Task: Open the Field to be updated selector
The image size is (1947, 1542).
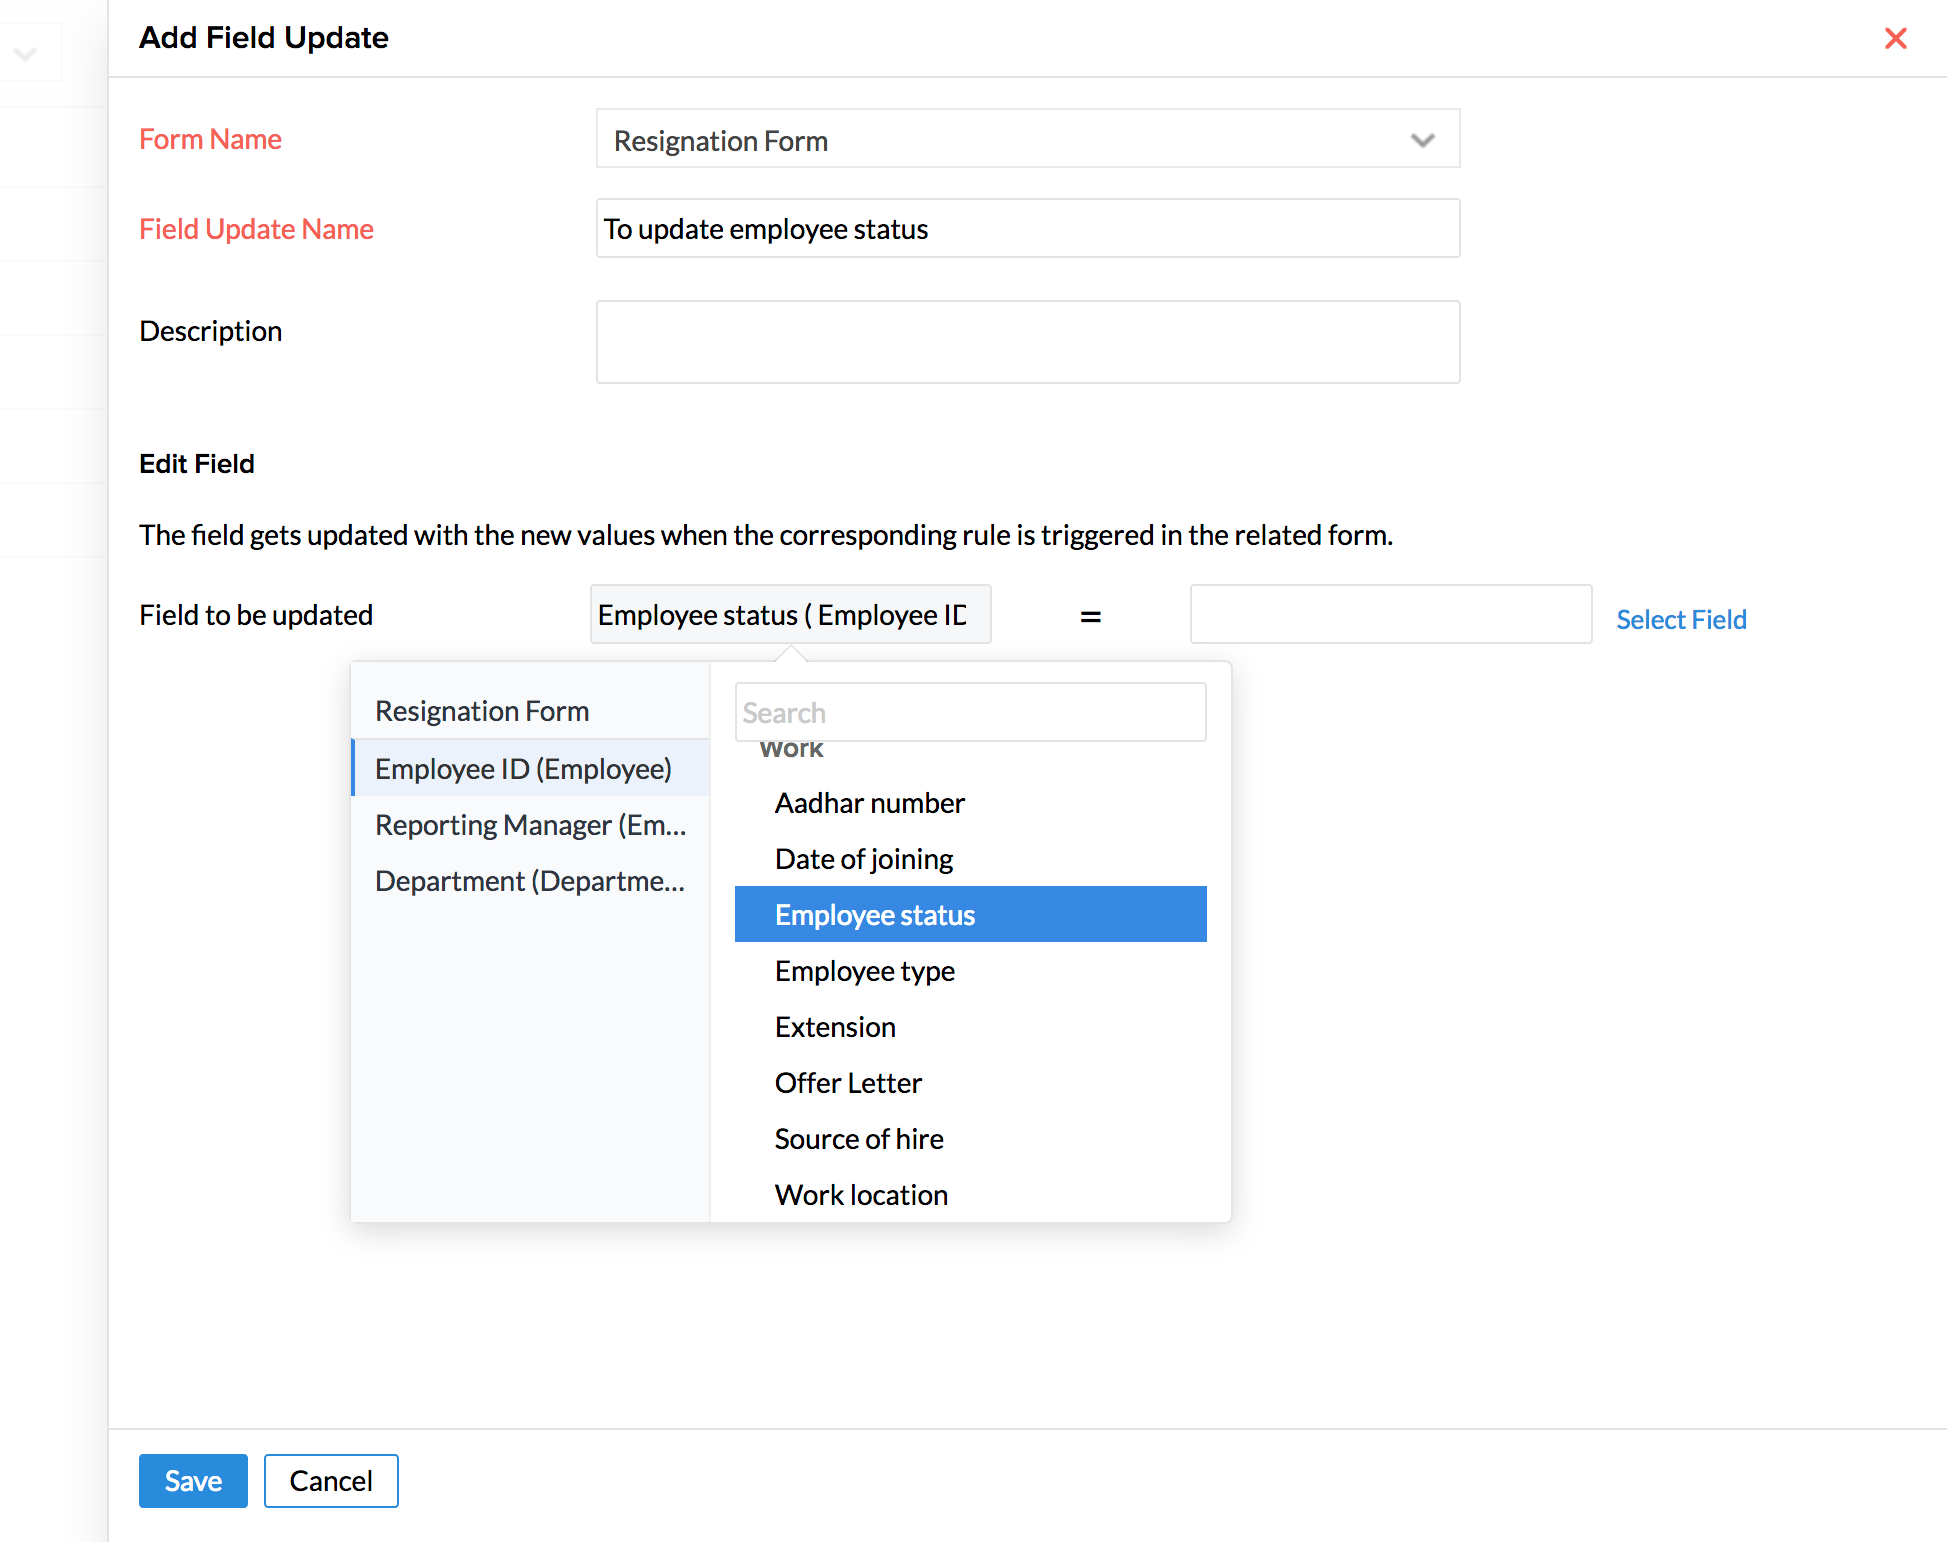Action: tap(790, 615)
